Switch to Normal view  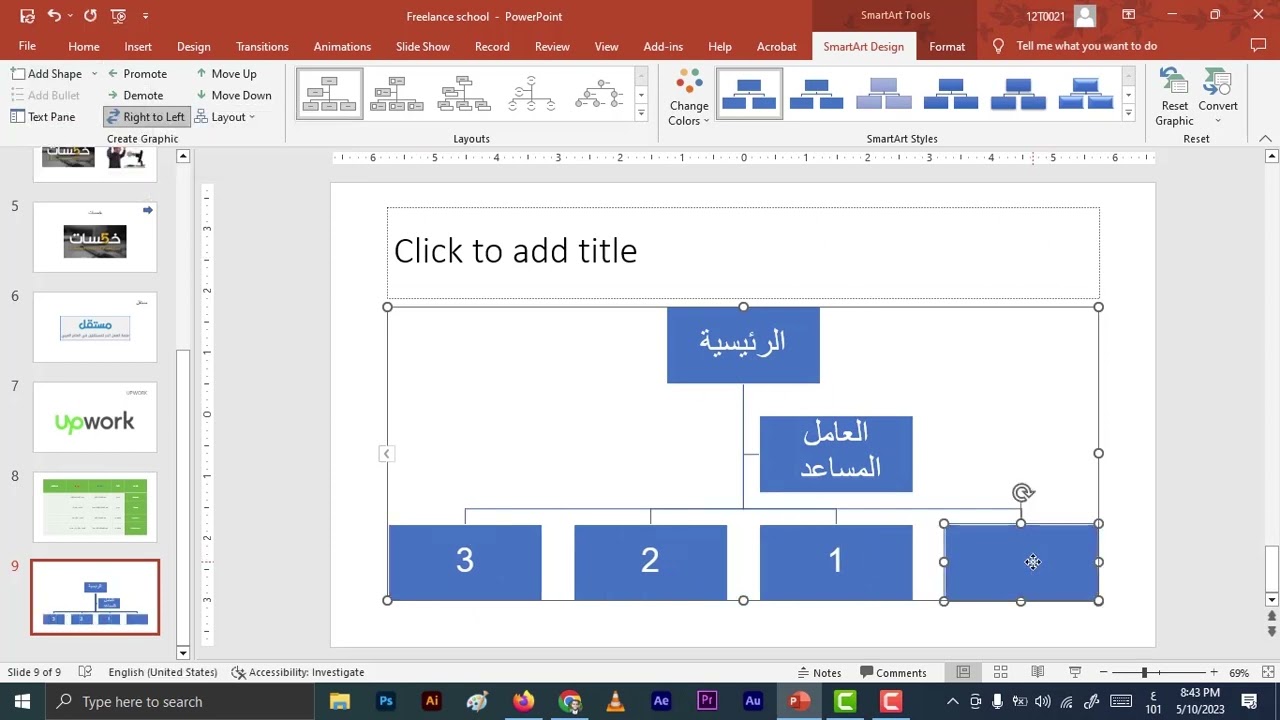click(963, 673)
